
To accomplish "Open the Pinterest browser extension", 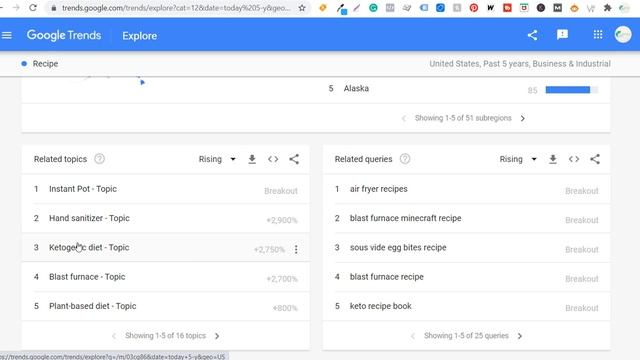I will coord(474,8).
